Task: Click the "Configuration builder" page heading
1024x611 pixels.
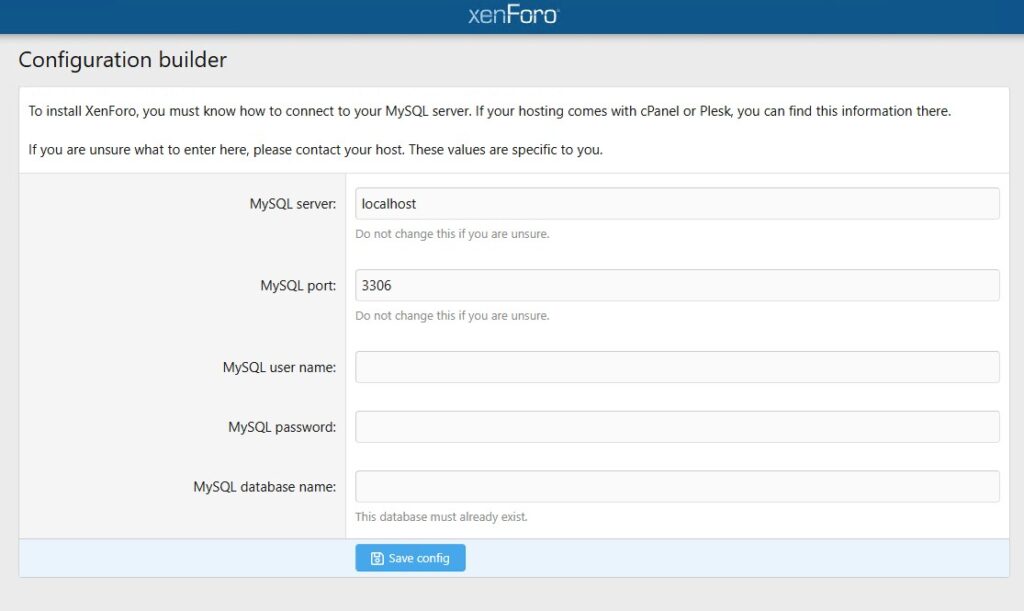Action: pos(122,60)
